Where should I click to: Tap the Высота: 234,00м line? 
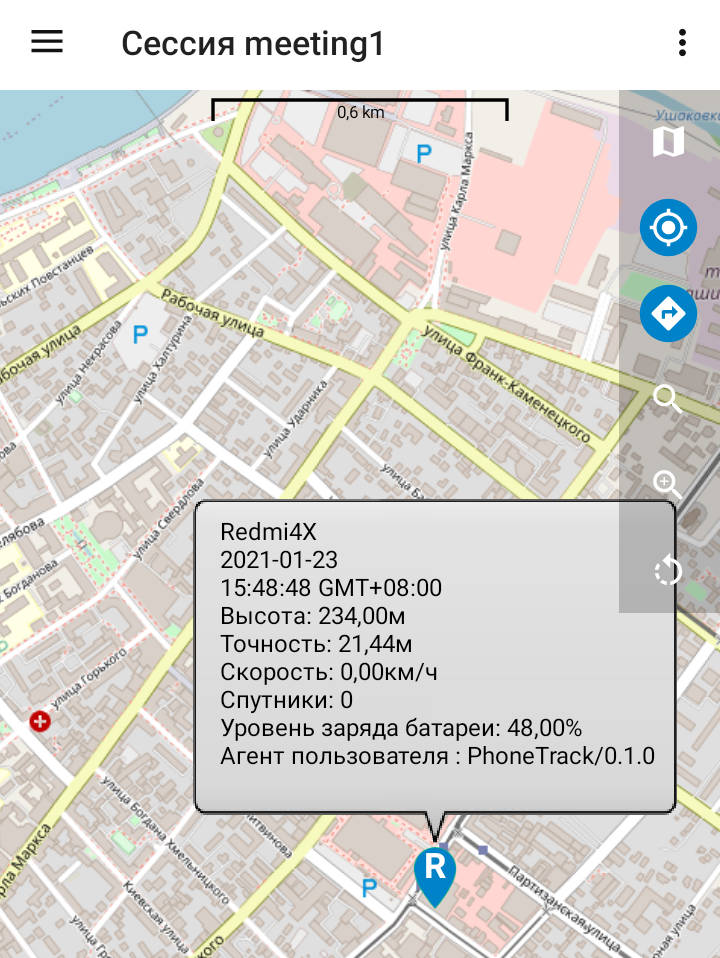click(312, 616)
